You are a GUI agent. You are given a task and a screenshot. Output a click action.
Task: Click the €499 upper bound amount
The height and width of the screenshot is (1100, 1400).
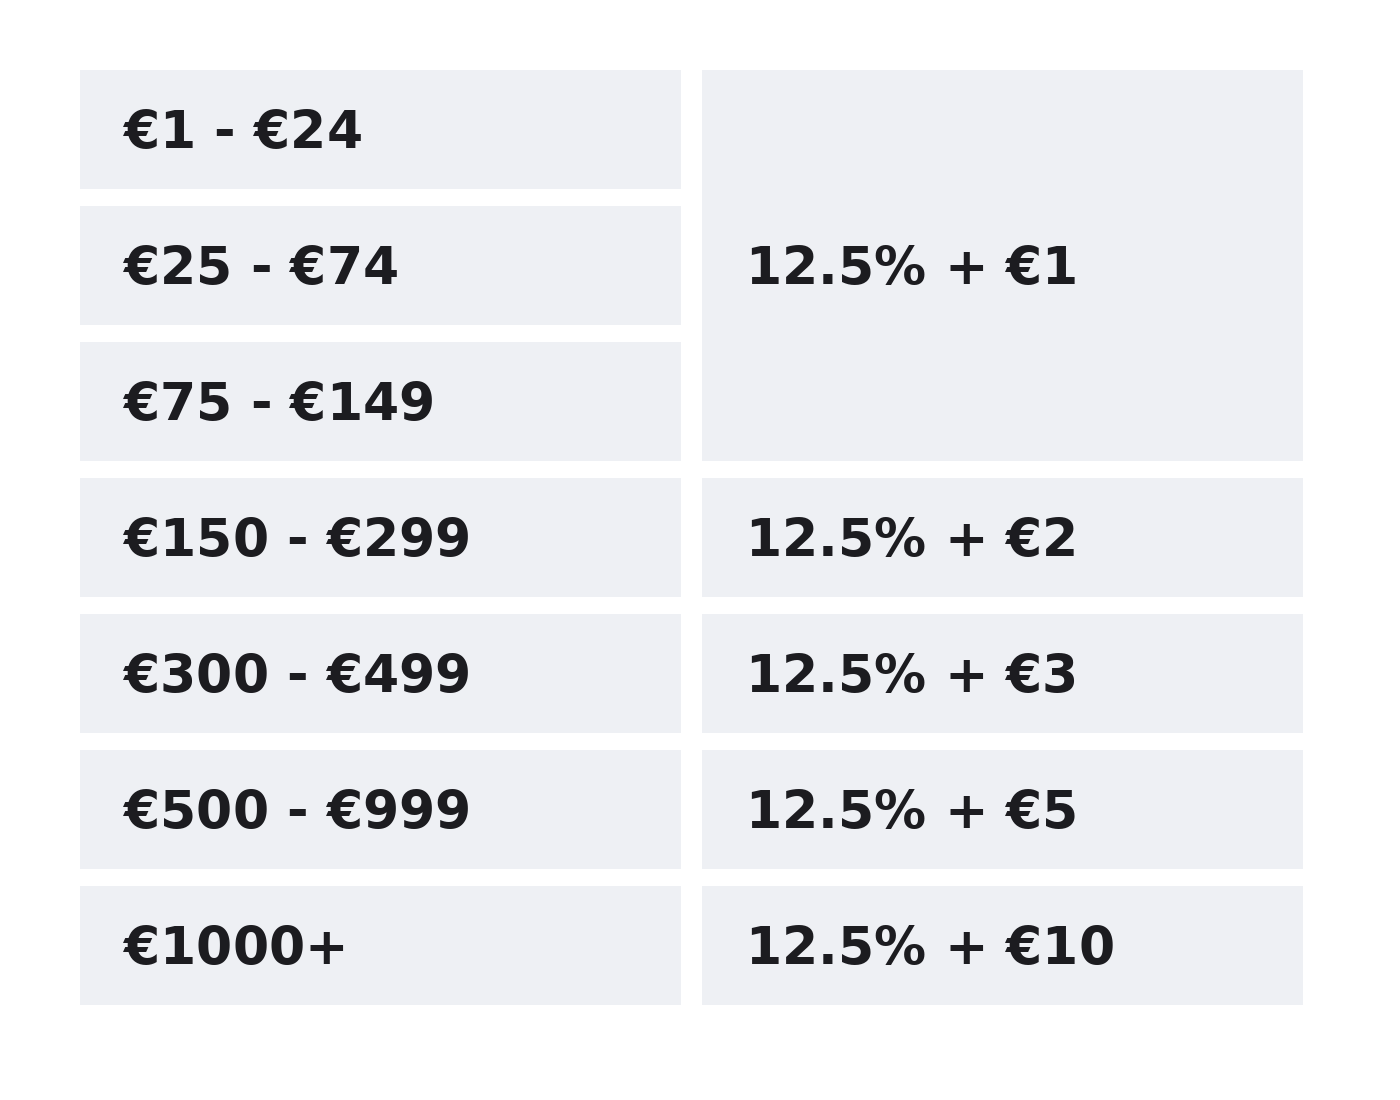pos(398,675)
